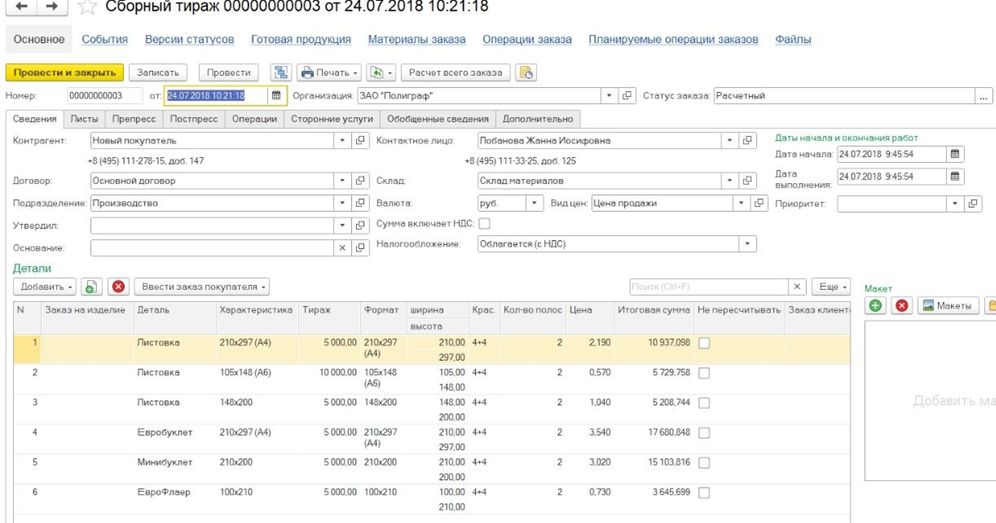Screen dimensions: 996x523
Task: Open calendar picker for document date 'от'
Action: [277, 96]
